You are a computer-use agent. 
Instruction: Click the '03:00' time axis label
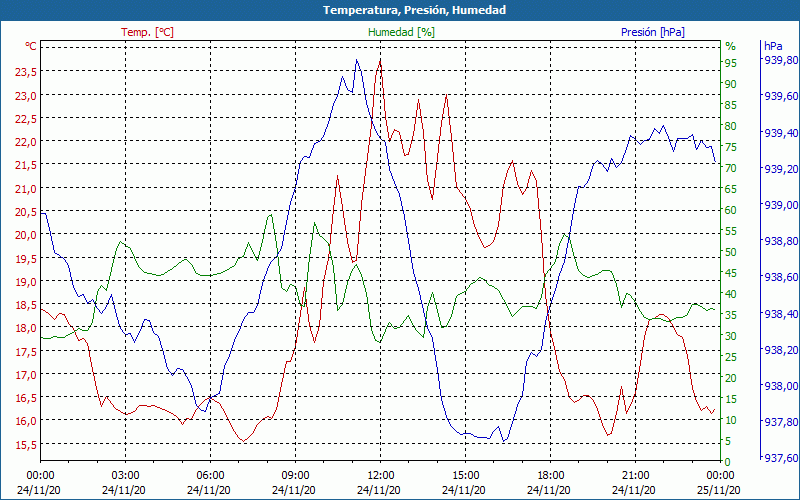point(126,476)
